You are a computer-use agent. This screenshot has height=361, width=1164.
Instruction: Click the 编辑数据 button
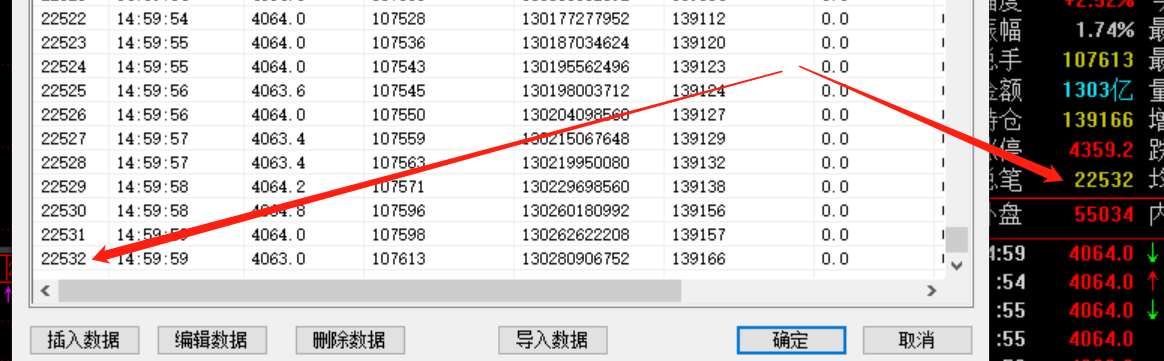pyautogui.click(x=211, y=340)
